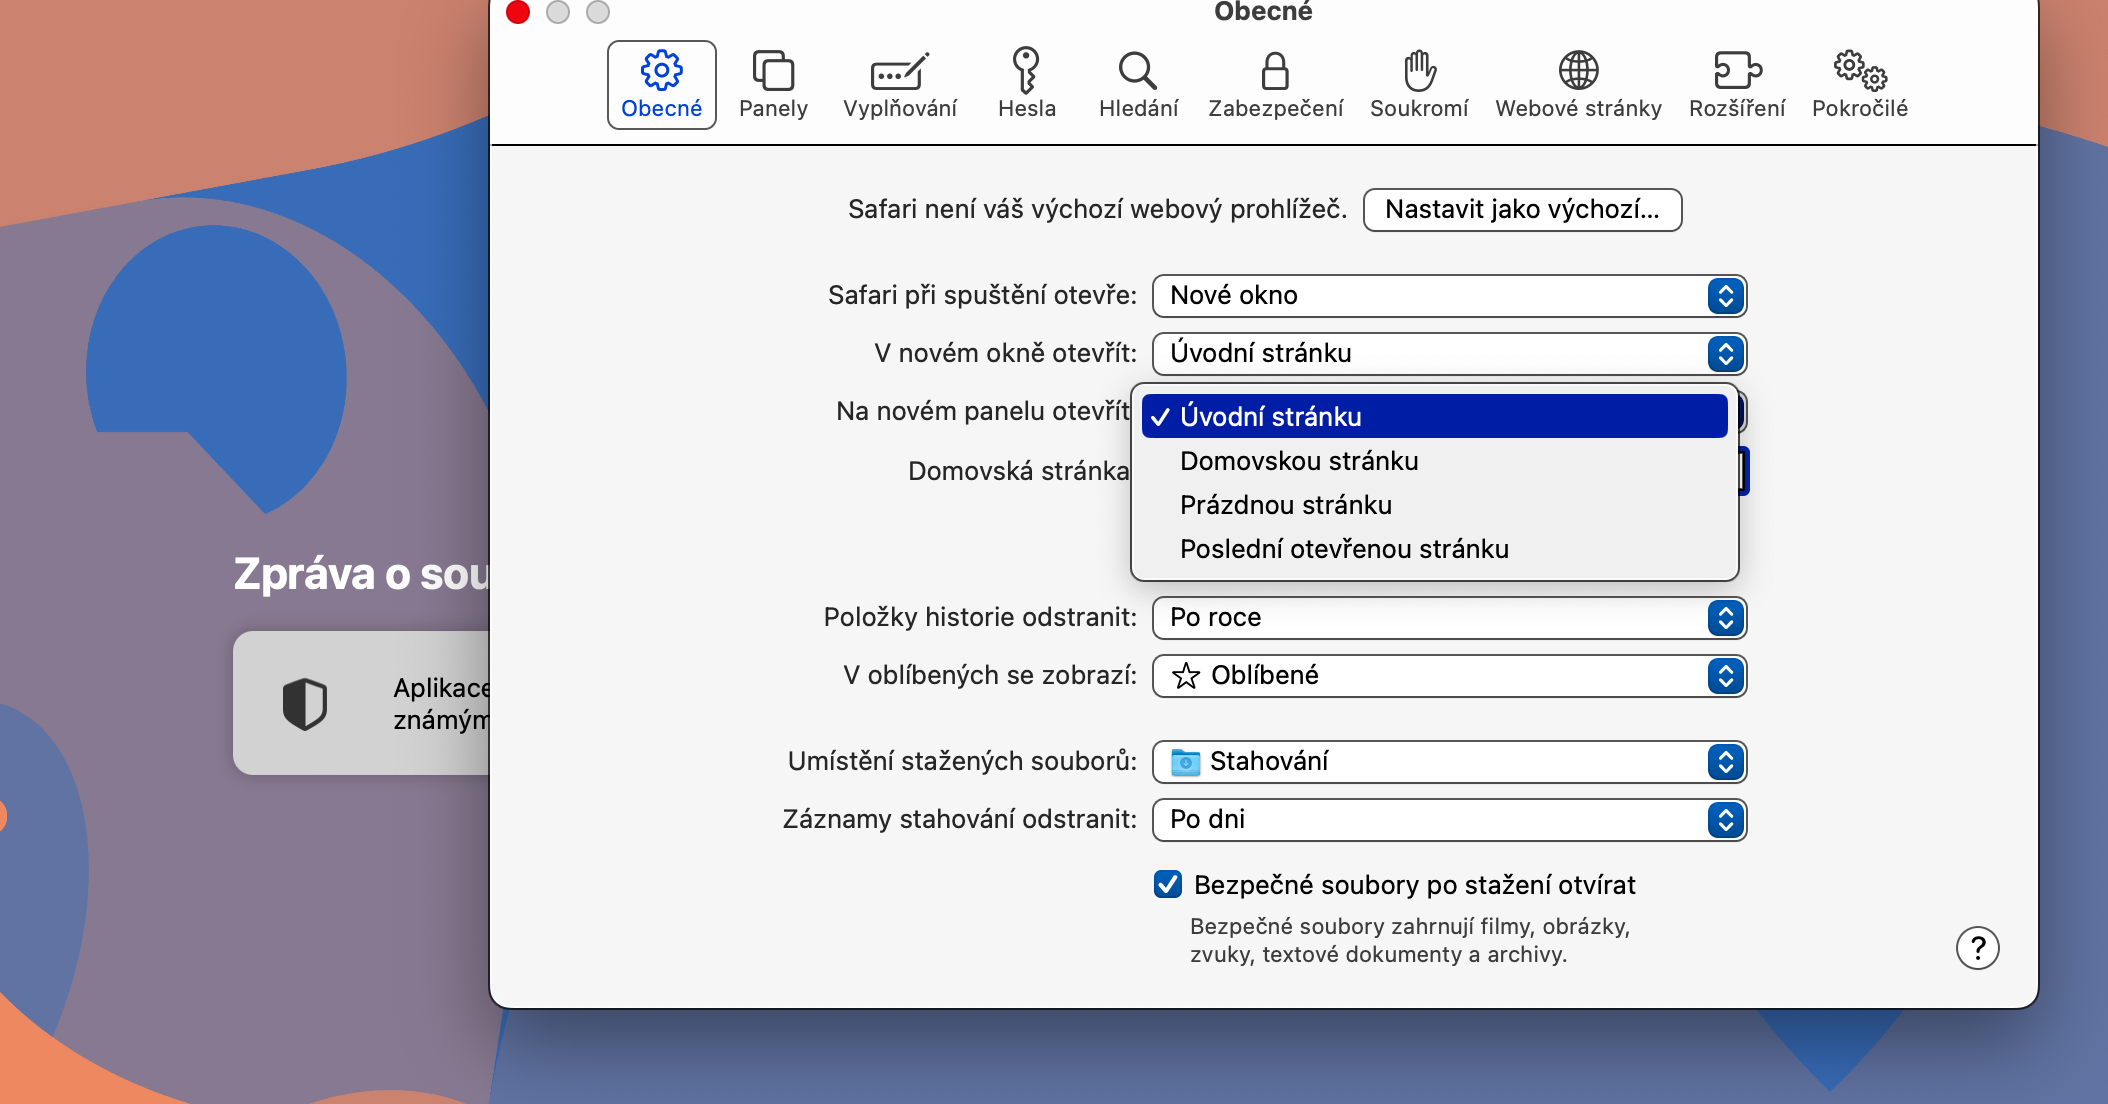Choose Prázdnou stránku from the menu
2108x1104 pixels.
1286,505
